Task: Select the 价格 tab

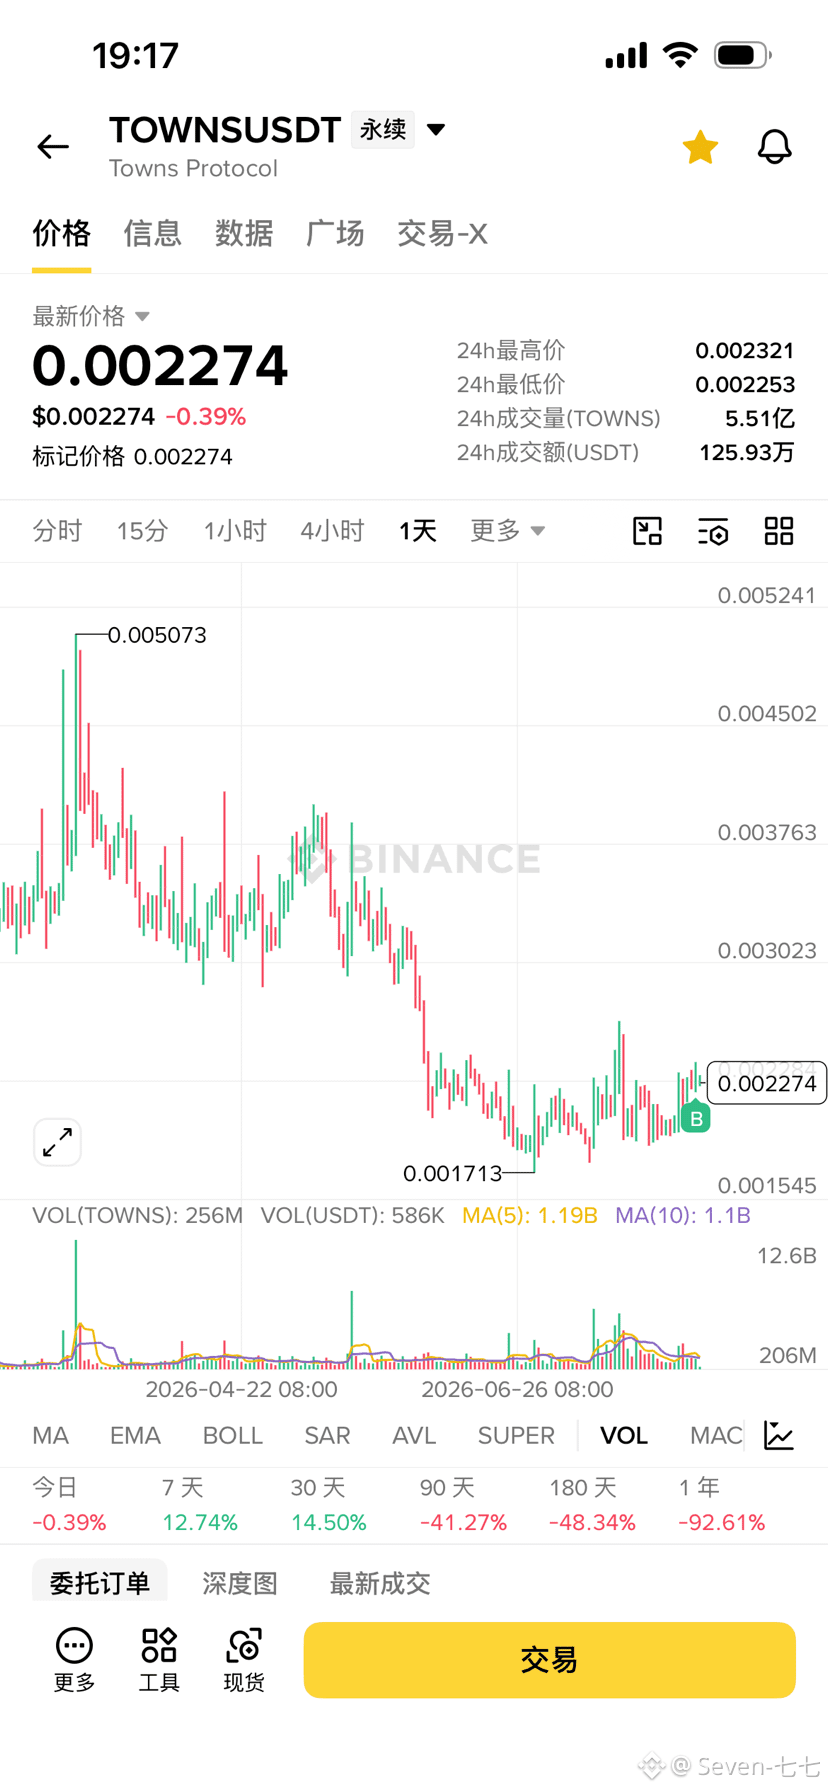Action: coord(61,233)
